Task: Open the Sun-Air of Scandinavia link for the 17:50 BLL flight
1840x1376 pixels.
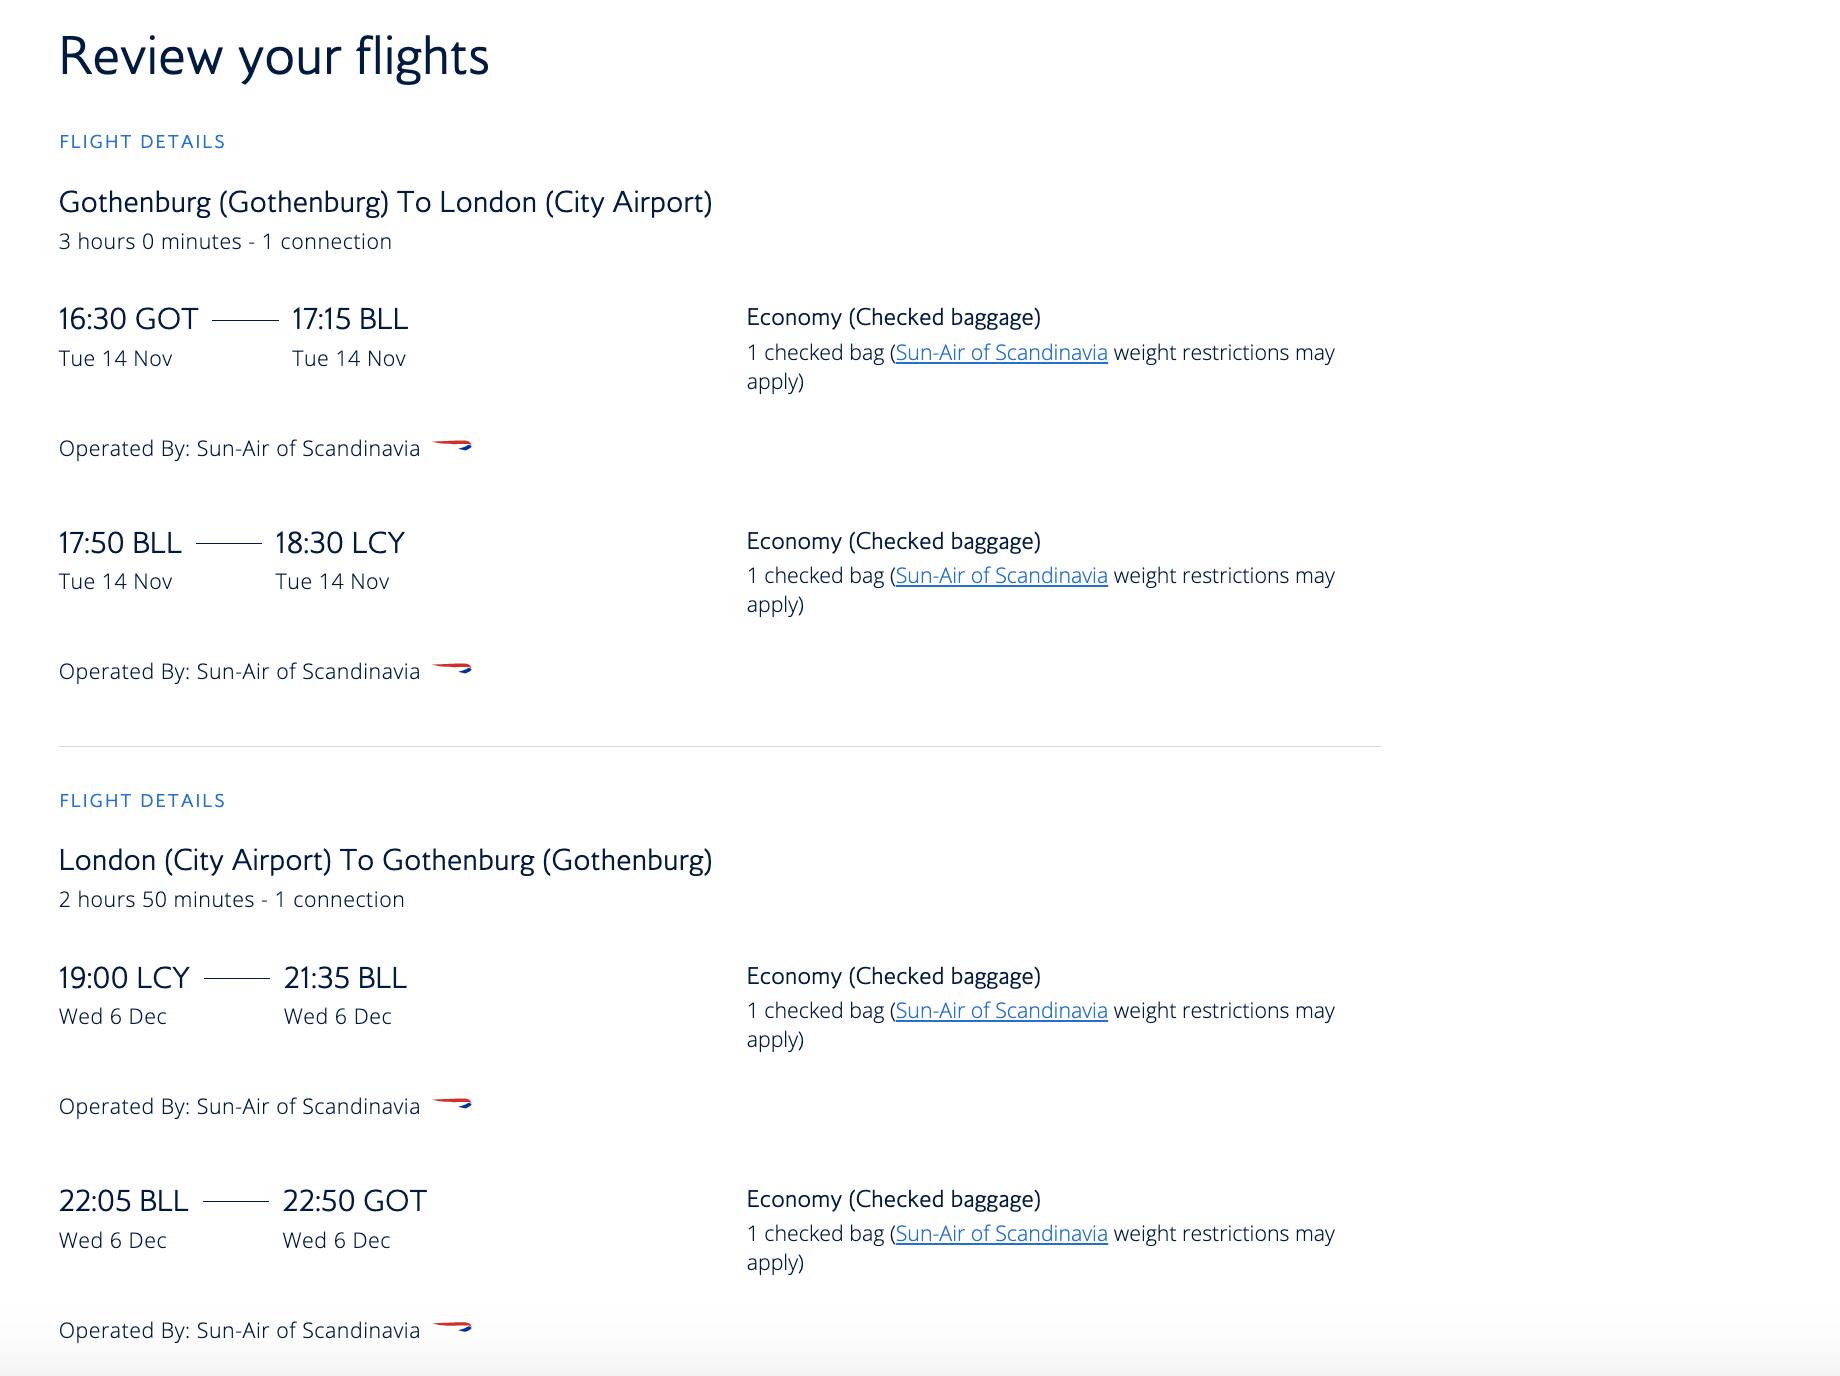Action: click(1001, 576)
